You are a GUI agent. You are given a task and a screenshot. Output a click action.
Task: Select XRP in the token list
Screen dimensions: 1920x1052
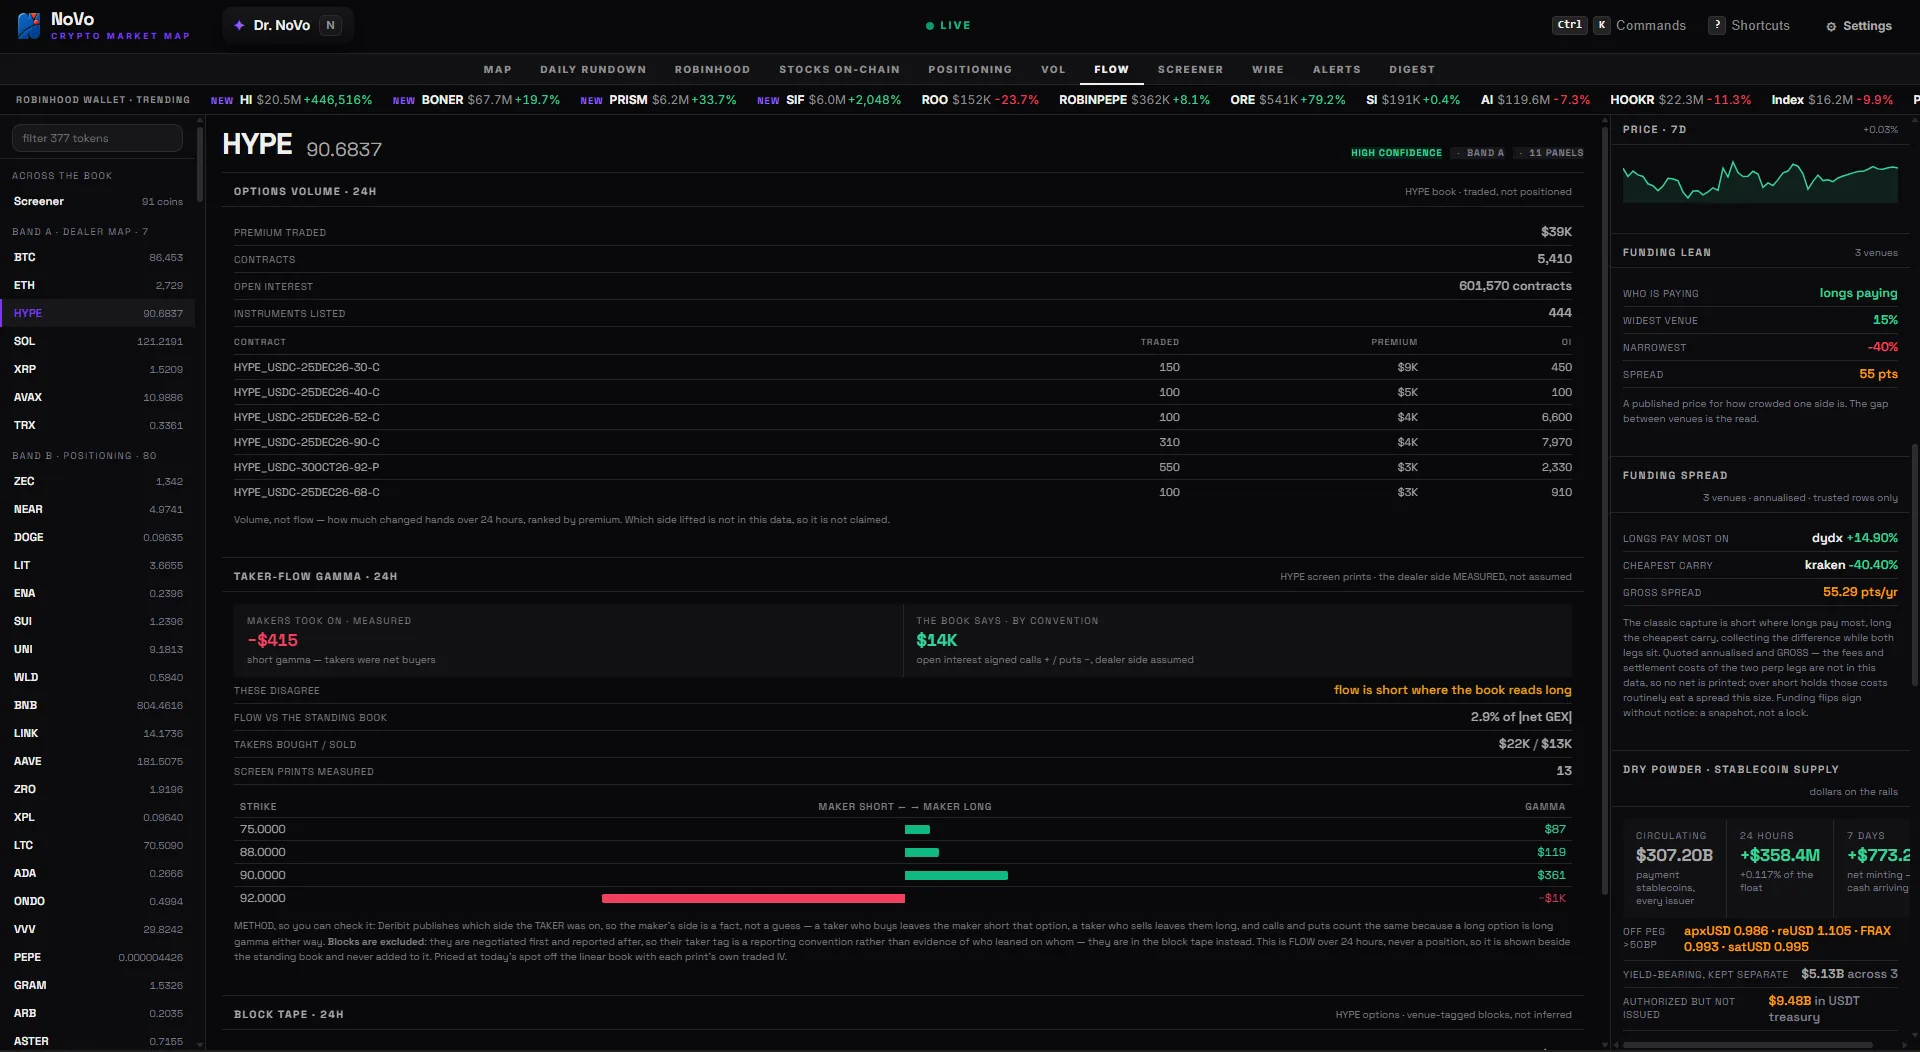coord(98,369)
